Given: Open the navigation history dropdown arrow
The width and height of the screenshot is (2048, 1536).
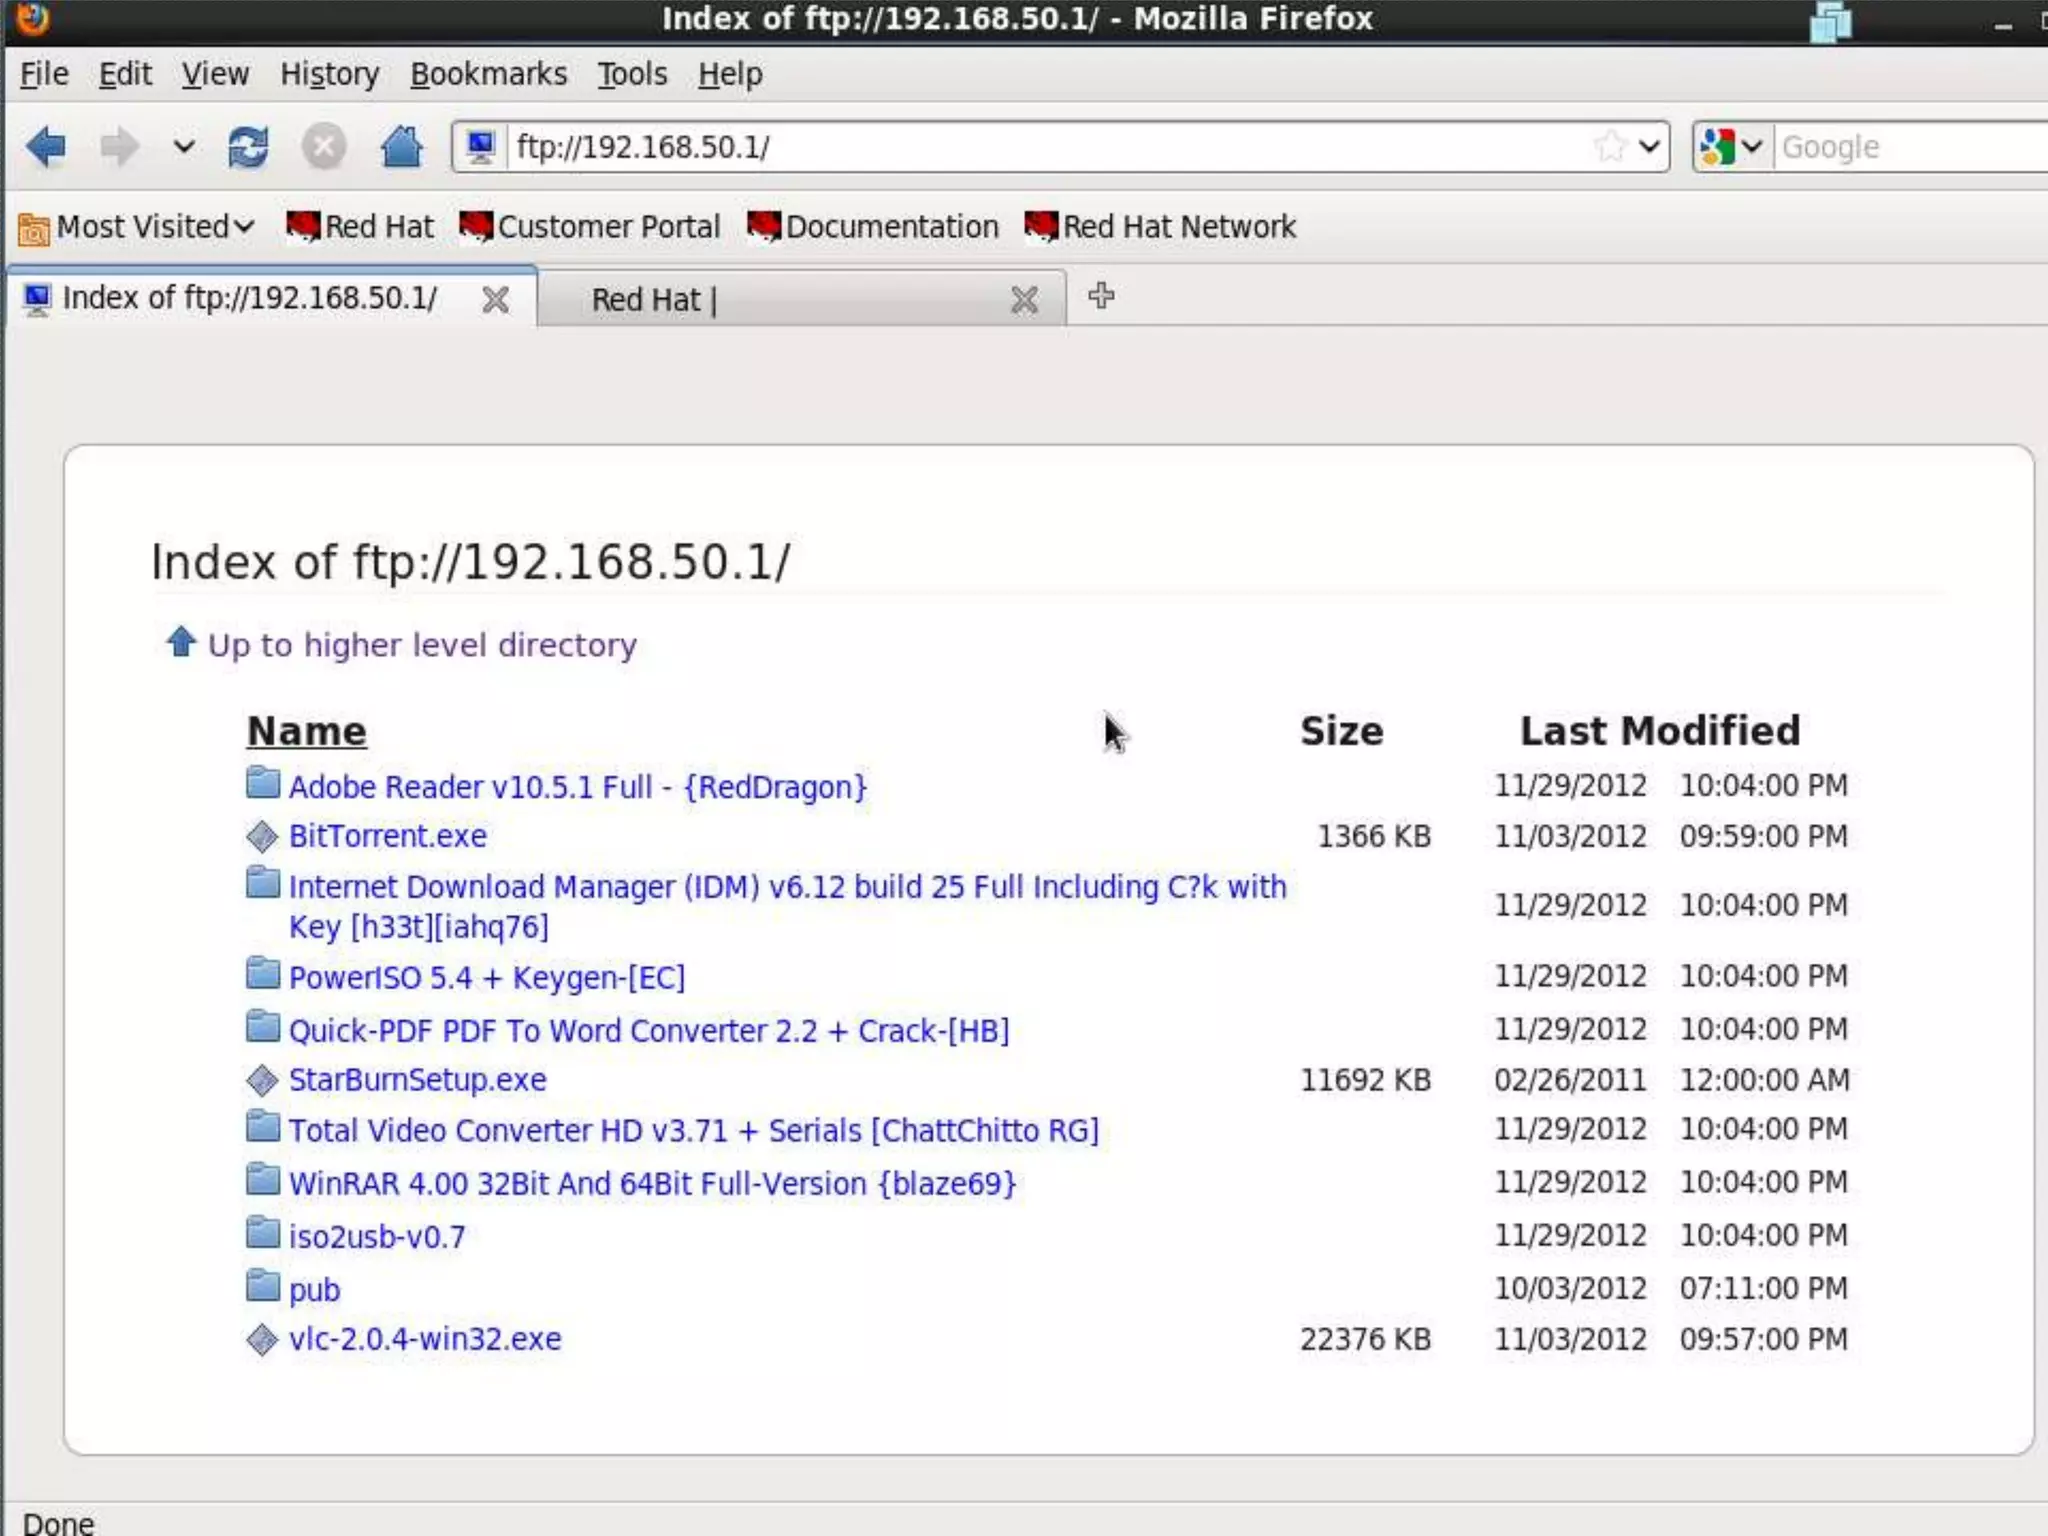Looking at the screenshot, I should (183, 147).
